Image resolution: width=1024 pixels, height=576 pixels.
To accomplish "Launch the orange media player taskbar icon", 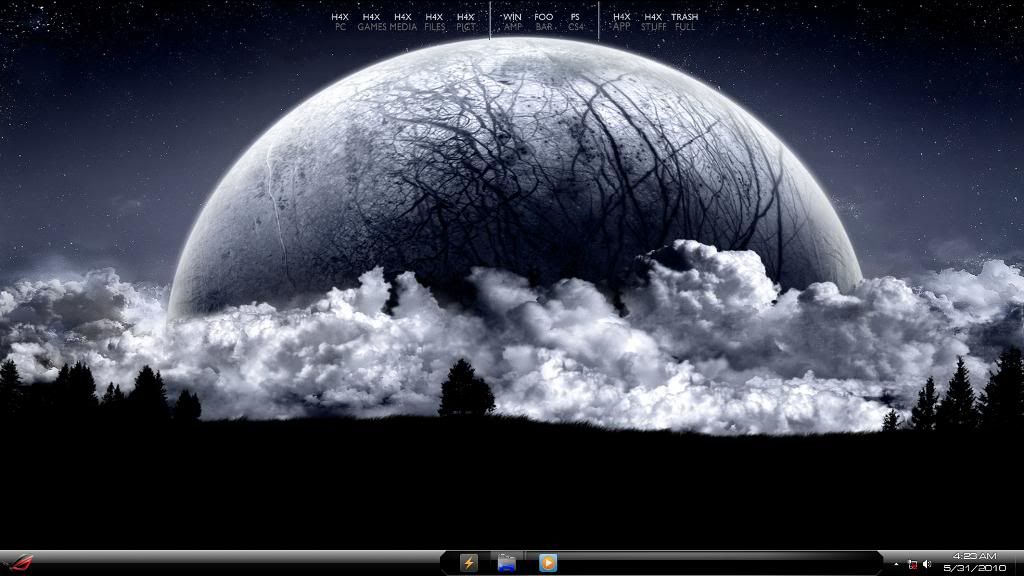I will pos(547,563).
